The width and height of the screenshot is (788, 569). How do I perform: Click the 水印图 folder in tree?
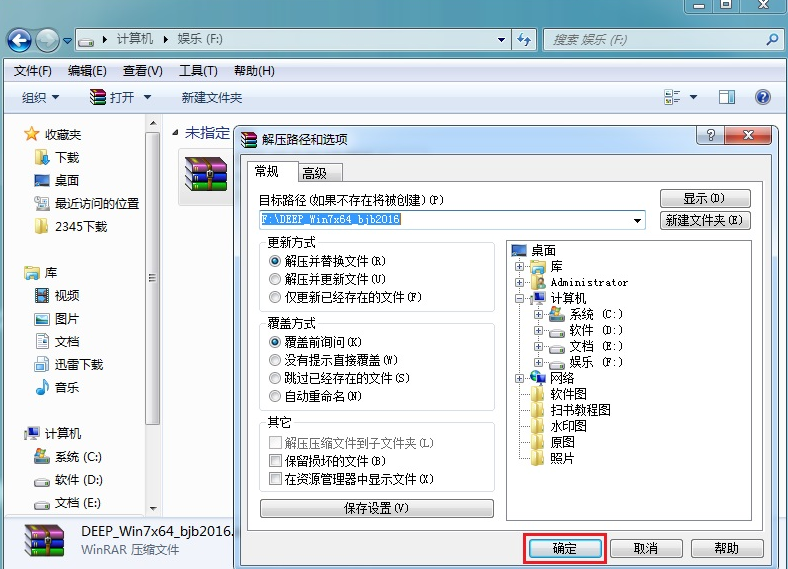click(568, 426)
